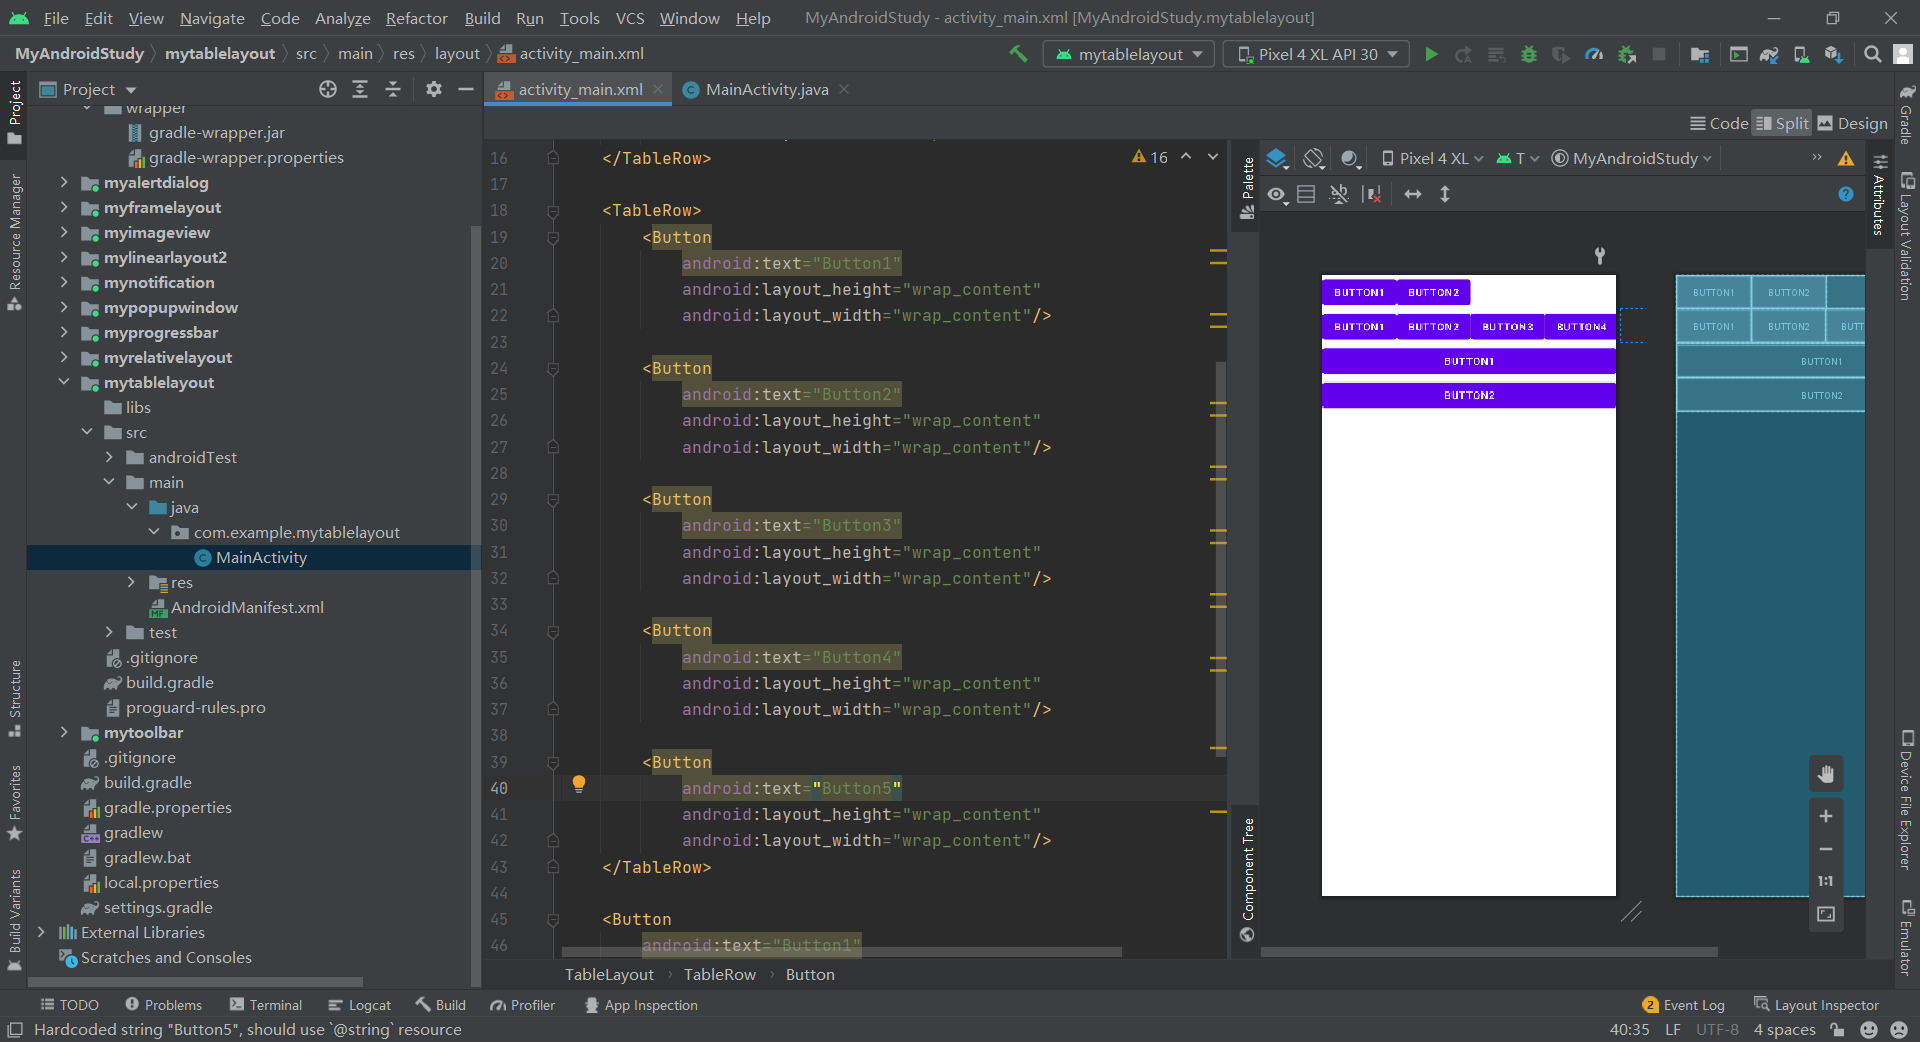Screen dimensions: 1920x1042
Task: Expand the res folder in the project tree
Action: click(131, 582)
